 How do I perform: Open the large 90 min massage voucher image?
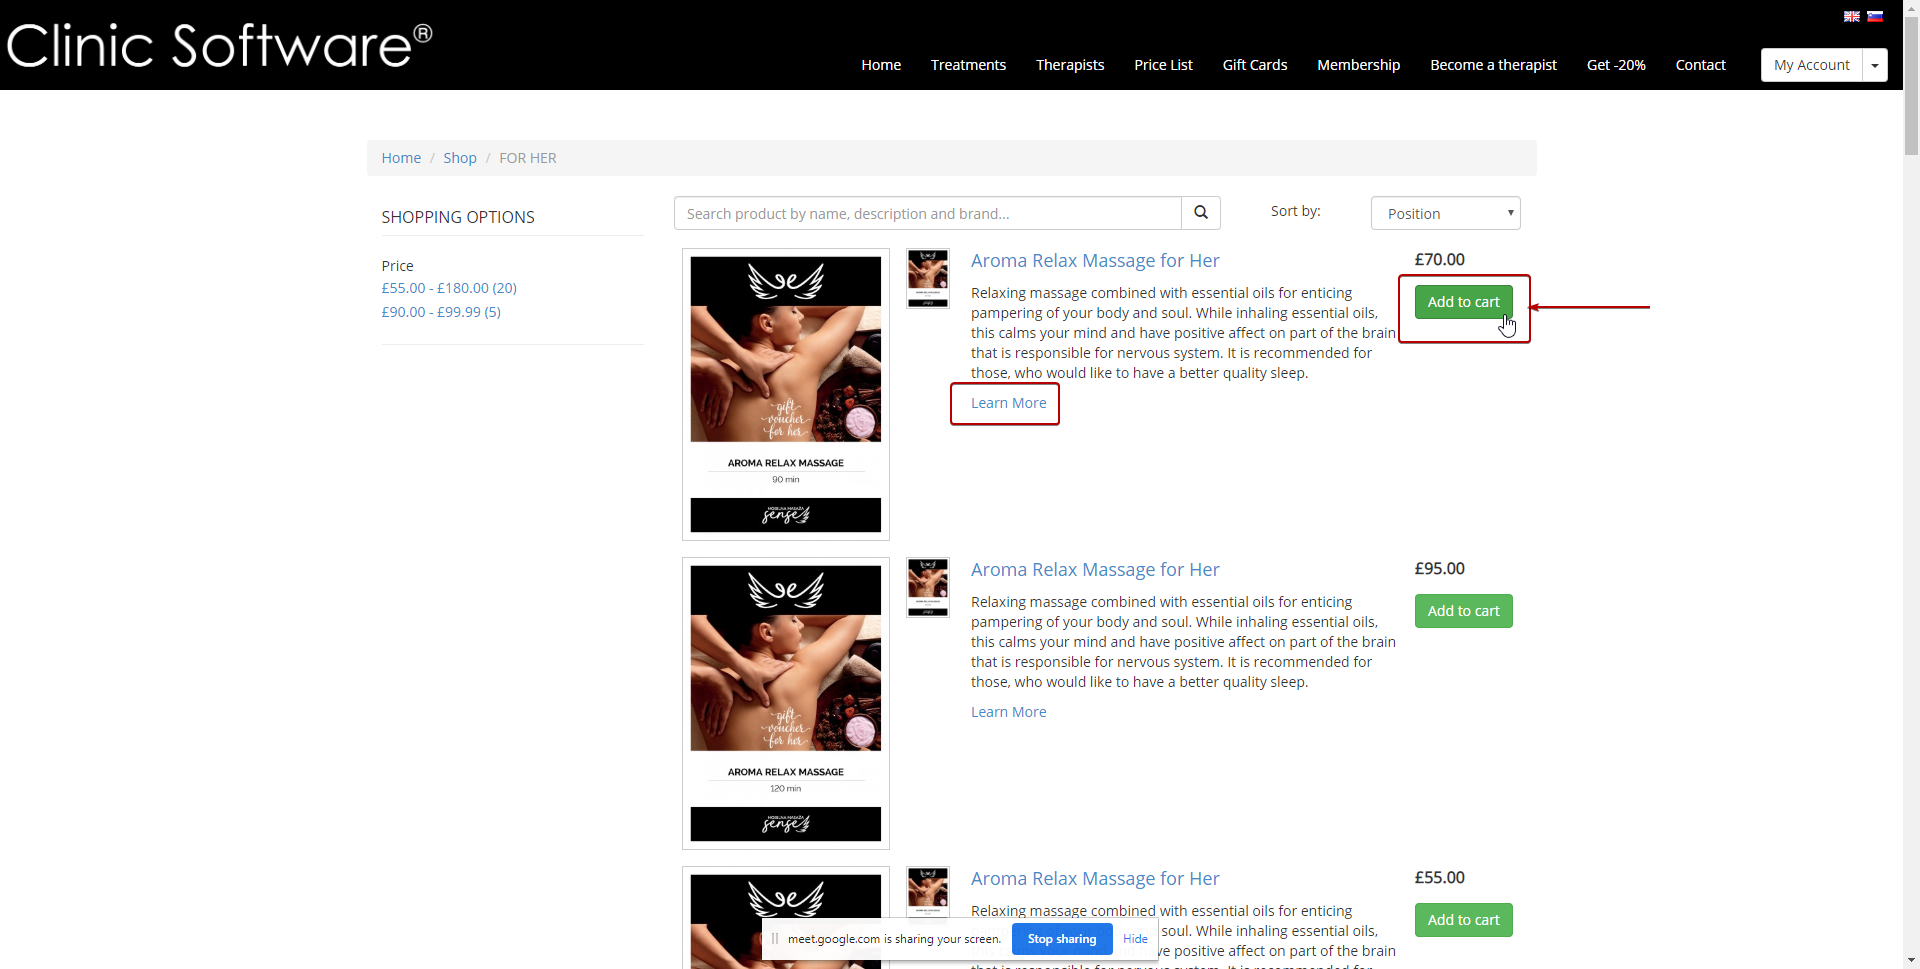786,394
